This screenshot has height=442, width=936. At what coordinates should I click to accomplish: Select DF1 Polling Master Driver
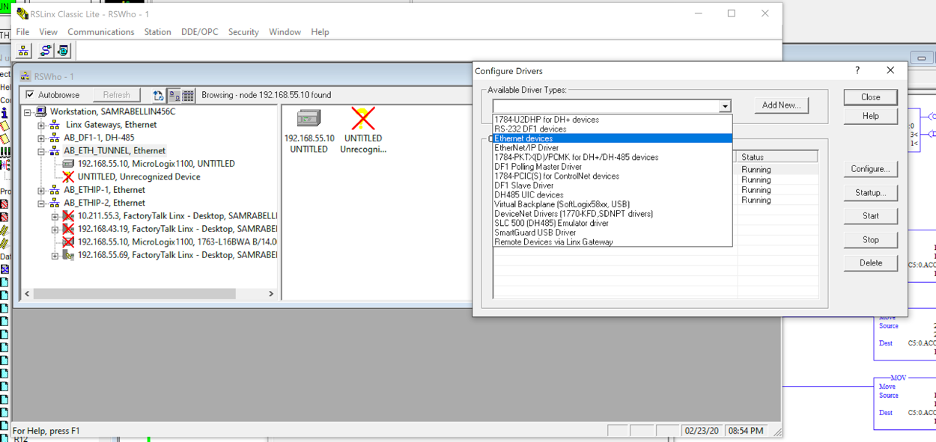click(x=612, y=167)
